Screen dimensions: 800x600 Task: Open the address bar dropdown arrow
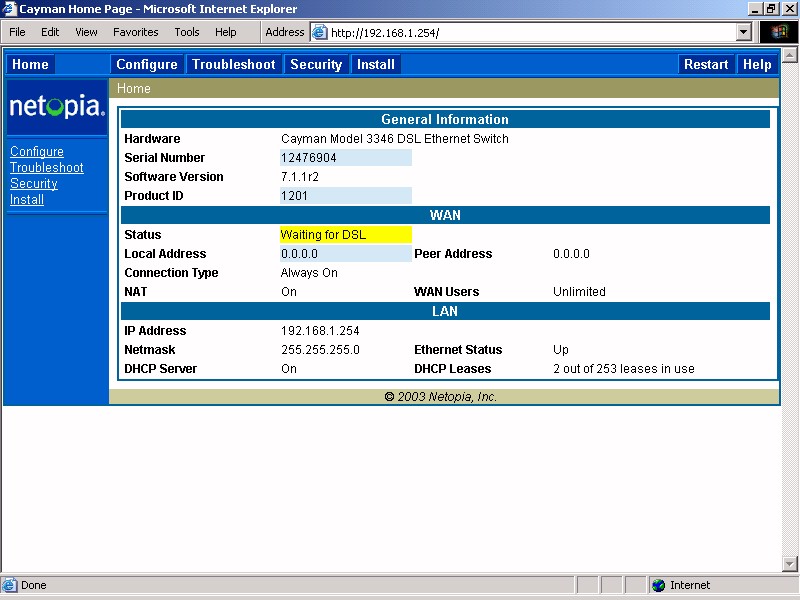point(744,33)
